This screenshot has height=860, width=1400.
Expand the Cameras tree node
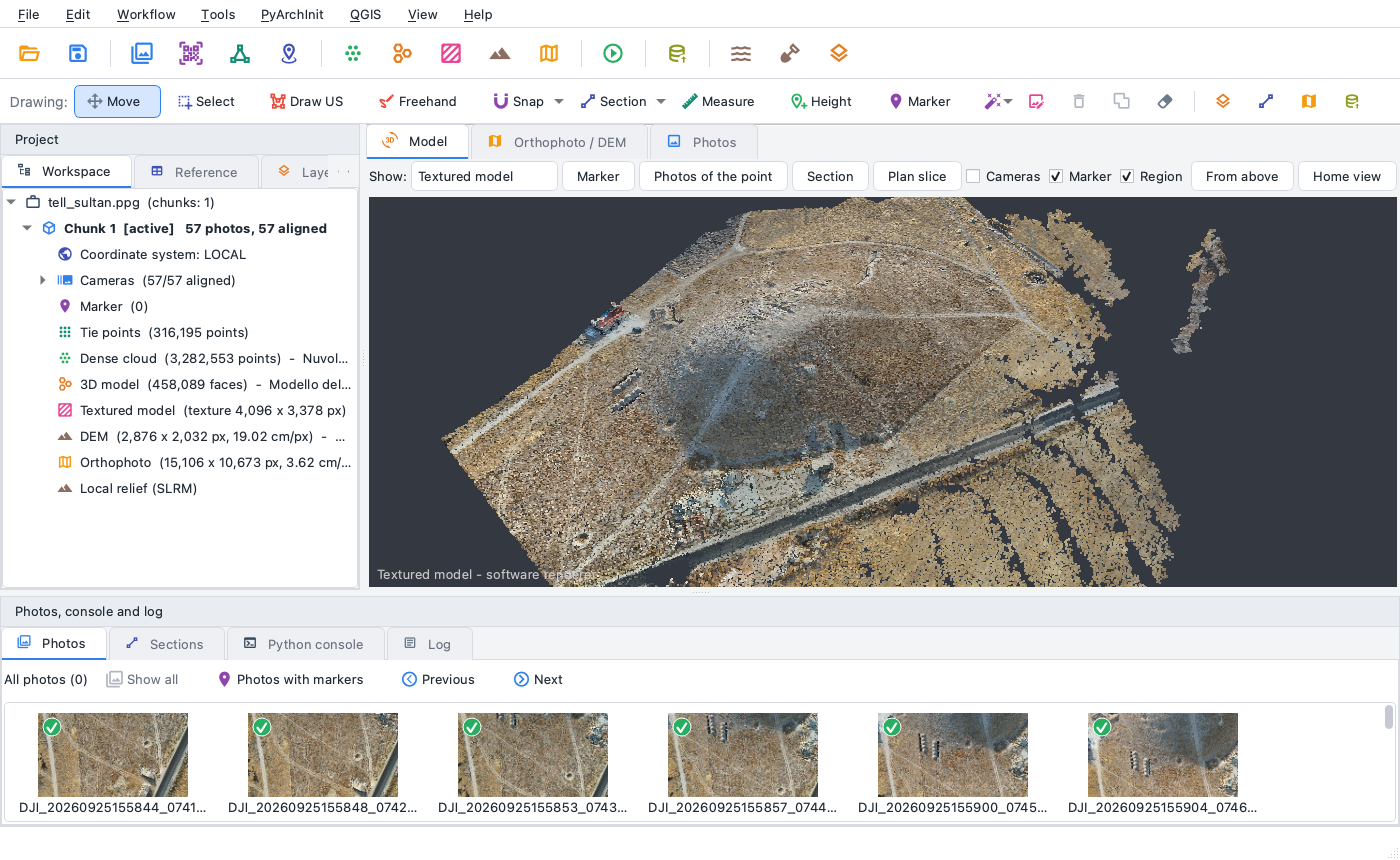click(43, 280)
